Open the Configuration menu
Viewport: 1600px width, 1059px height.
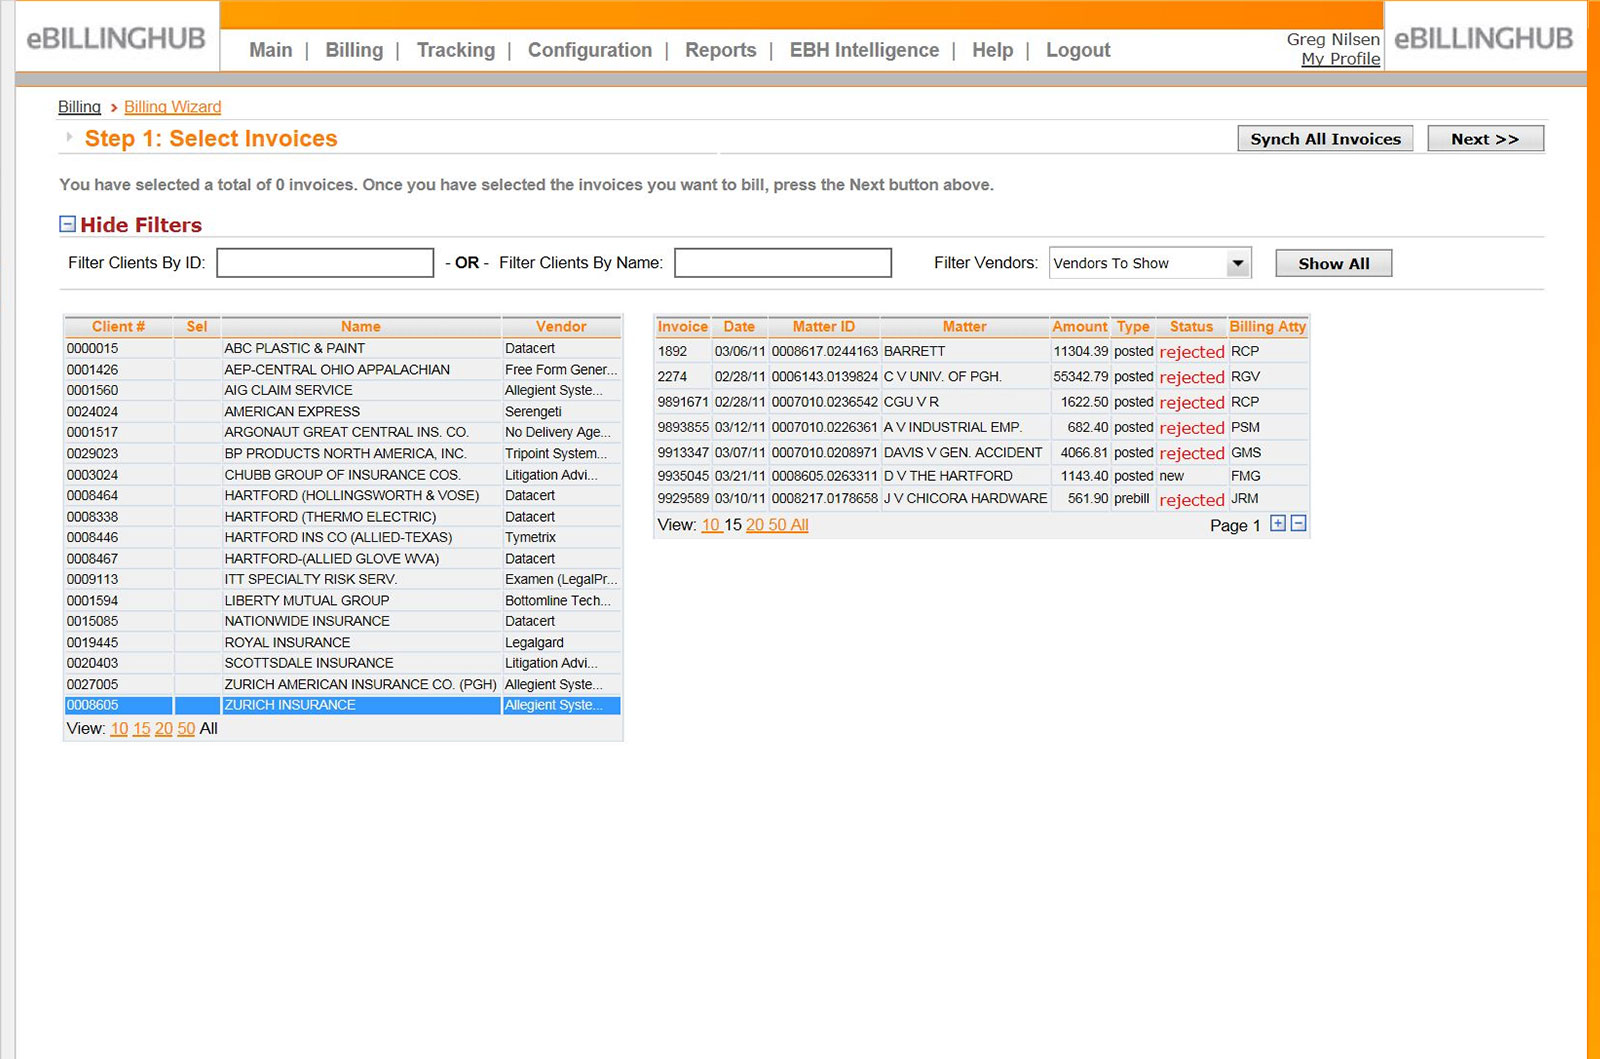tap(590, 50)
